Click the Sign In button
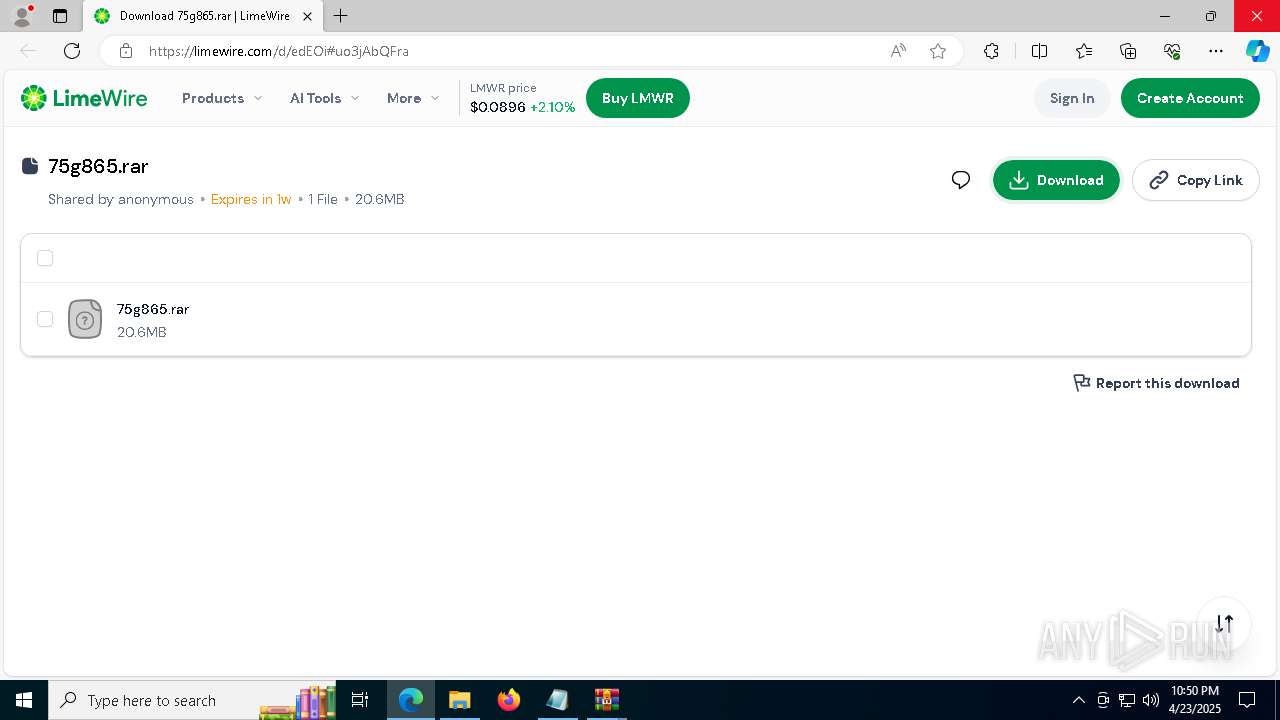The height and width of the screenshot is (720, 1280). tap(1072, 98)
